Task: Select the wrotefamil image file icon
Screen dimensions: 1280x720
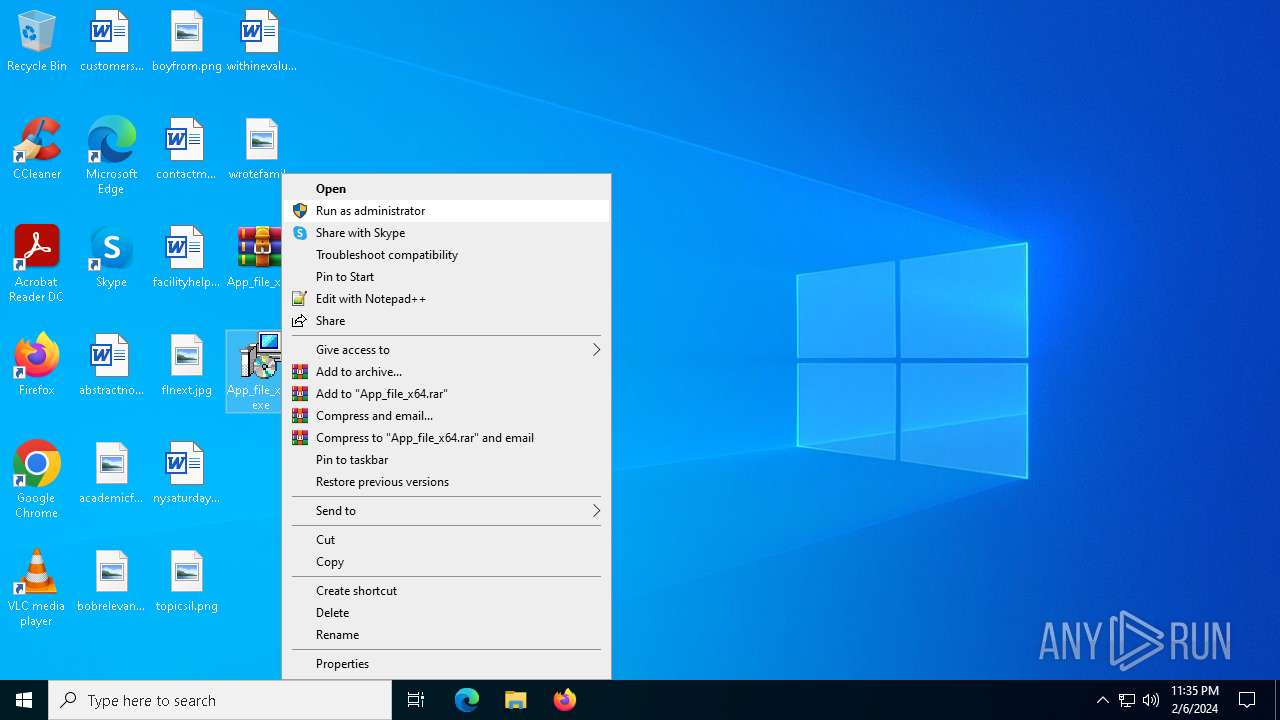Action: click(258, 149)
